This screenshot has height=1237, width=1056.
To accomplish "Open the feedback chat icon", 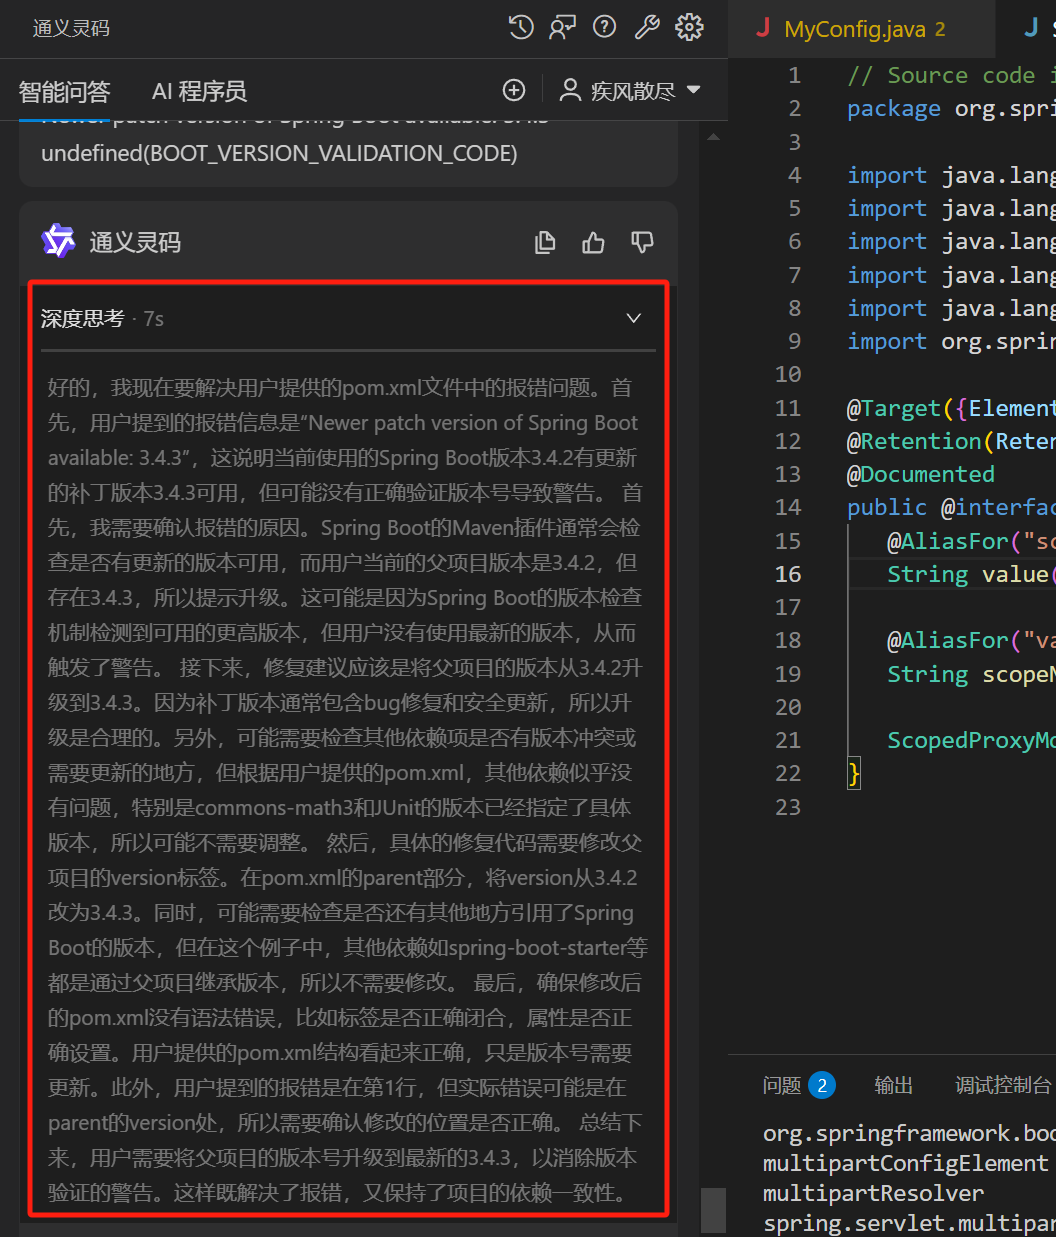I will click(x=563, y=27).
